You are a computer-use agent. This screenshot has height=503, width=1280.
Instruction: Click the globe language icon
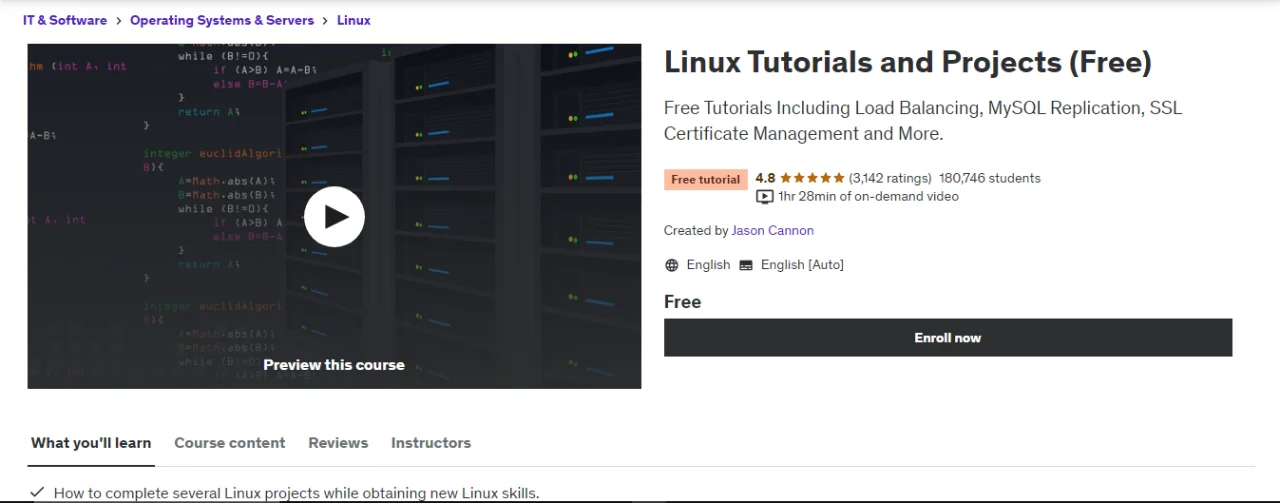coord(671,265)
